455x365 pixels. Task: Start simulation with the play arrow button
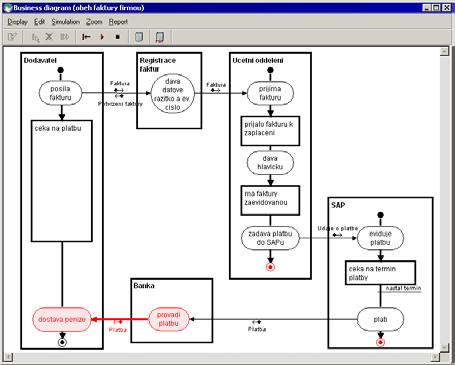pos(102,37)
